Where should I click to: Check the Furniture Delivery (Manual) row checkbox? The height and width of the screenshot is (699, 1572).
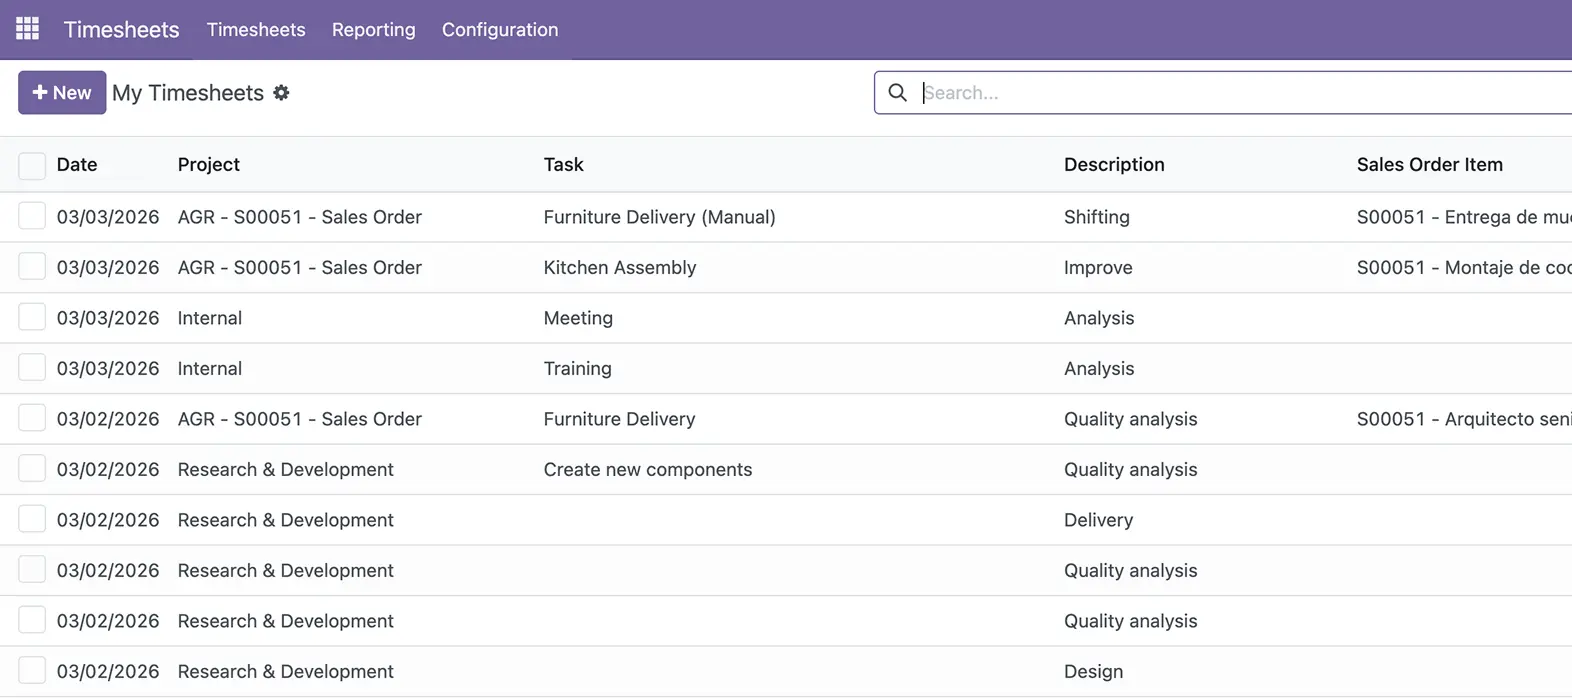pos(32,216)
